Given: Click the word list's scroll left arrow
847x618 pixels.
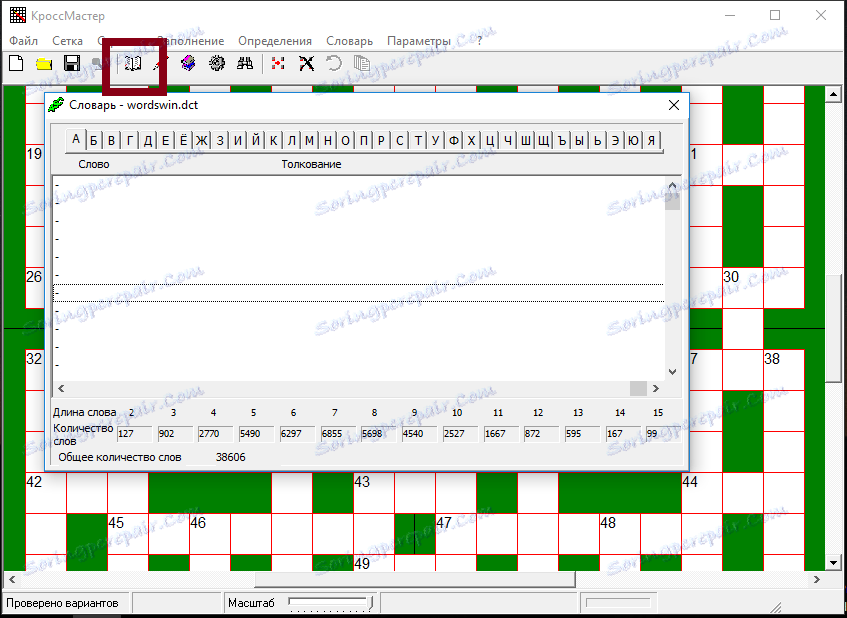Looking at the screenshot, I should [61, 388].
